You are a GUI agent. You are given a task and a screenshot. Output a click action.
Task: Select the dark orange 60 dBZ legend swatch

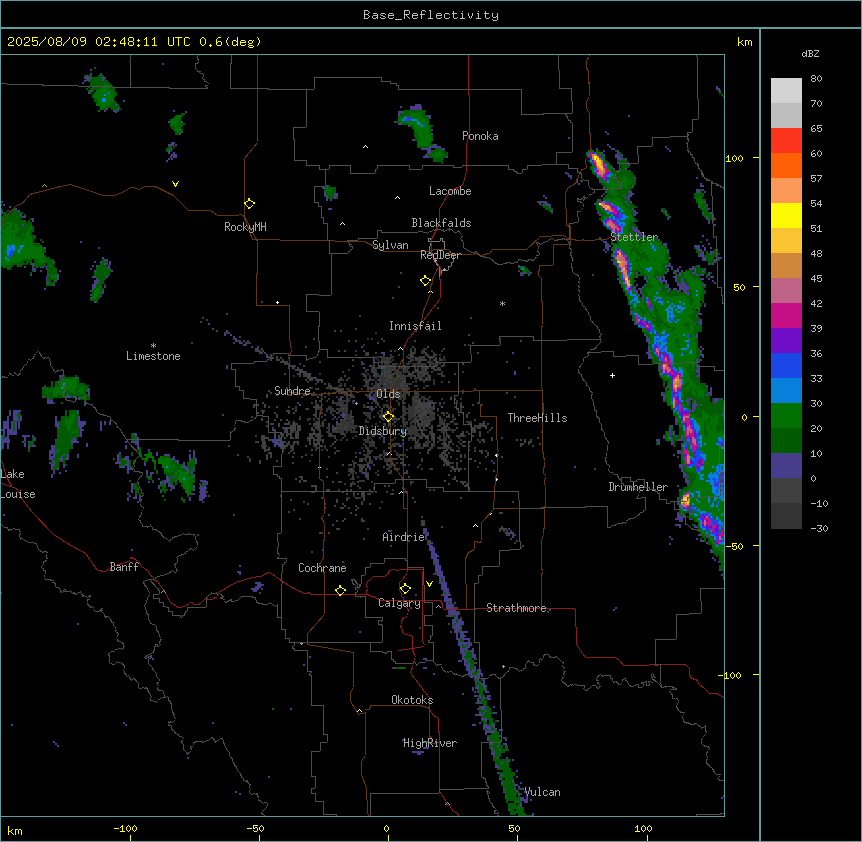(x=786, y=165)
